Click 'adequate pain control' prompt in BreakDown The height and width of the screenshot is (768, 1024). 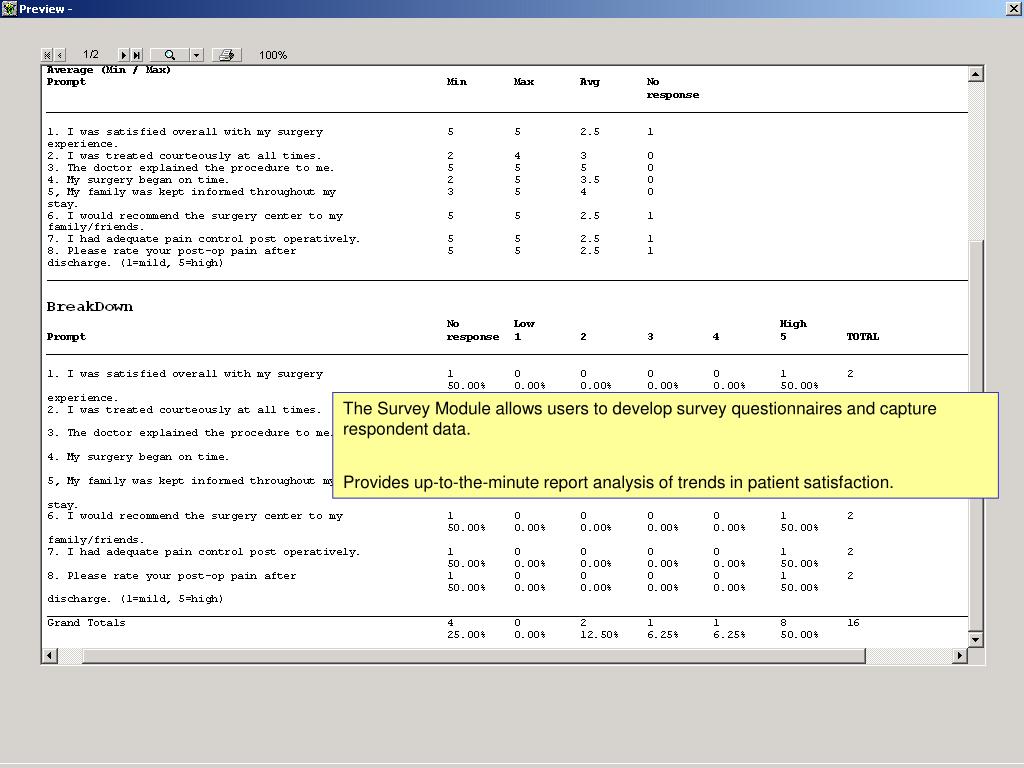point(203,552)
